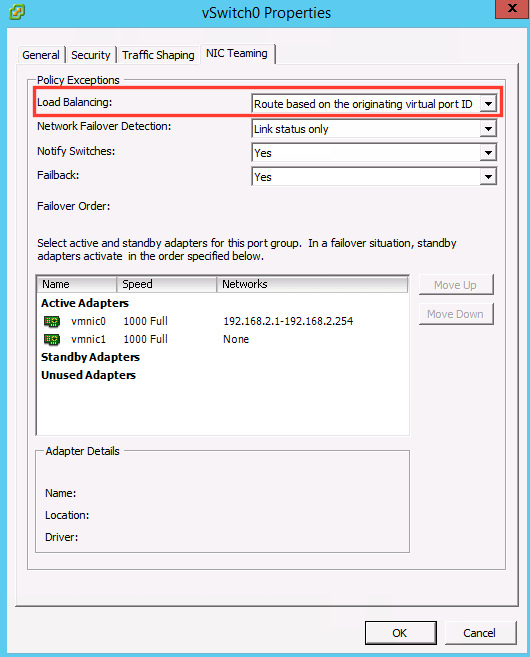Open the Load Balancing dropdown arrow

[488, 103]
